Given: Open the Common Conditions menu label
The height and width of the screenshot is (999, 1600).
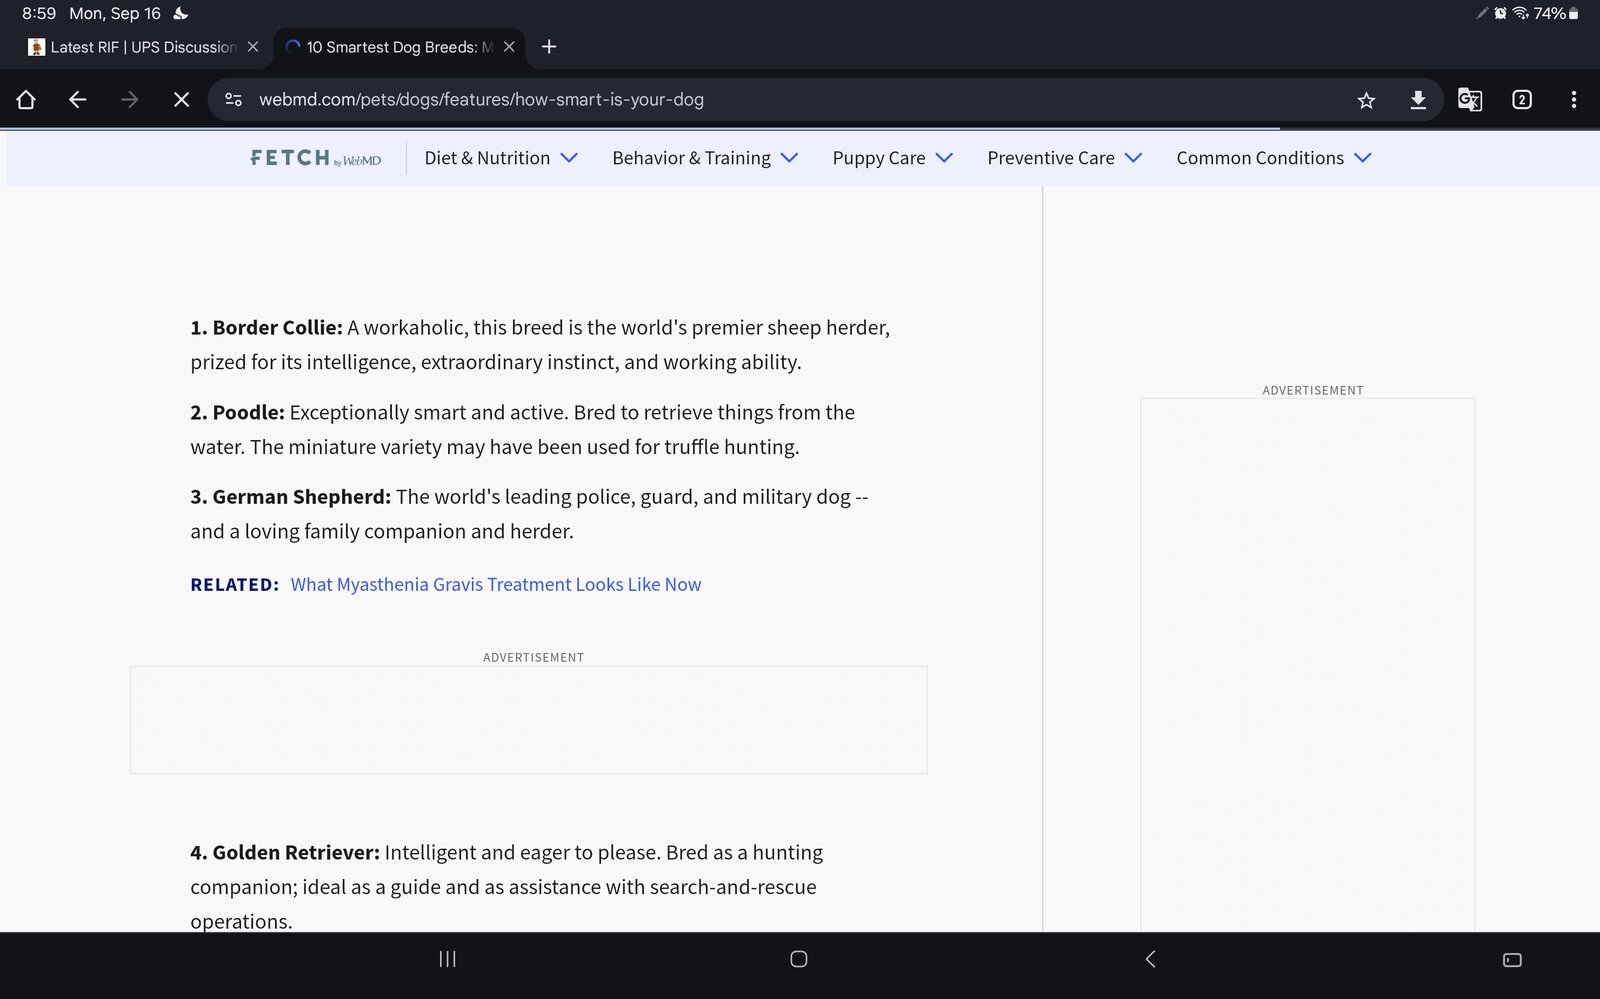Looking at the screenshot, I should [x=1260, y=158].
